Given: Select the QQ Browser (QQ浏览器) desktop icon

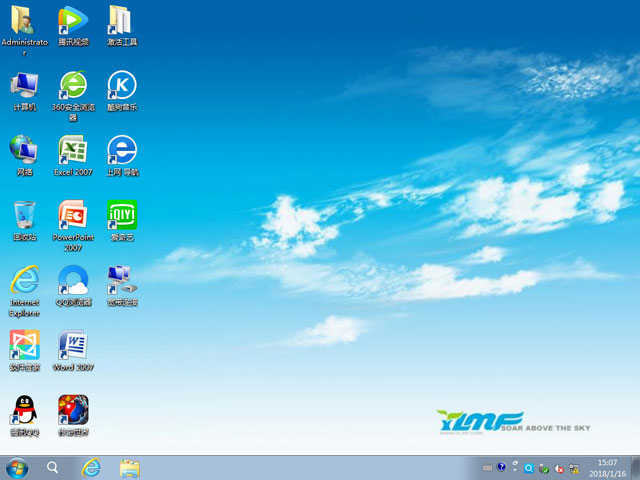Looking at the screenshot, I should click(x=73, y=281).
